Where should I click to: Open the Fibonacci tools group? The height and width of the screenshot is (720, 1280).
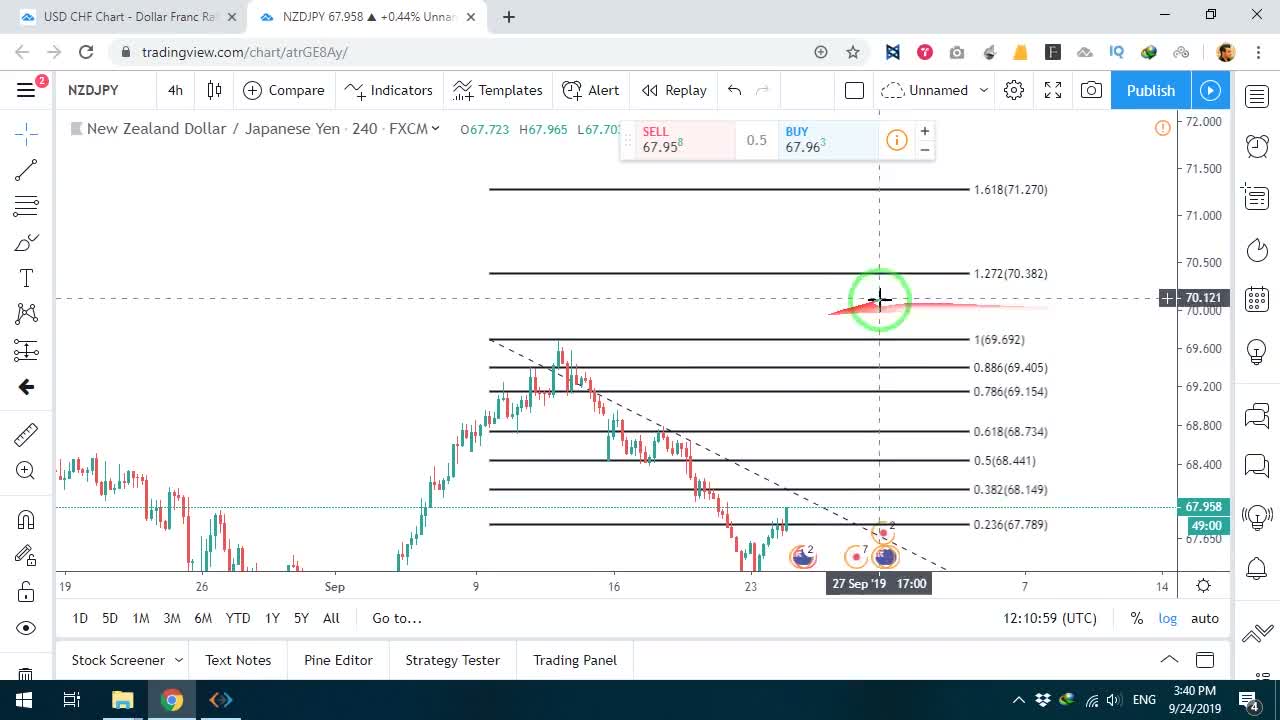pos(27,207)
